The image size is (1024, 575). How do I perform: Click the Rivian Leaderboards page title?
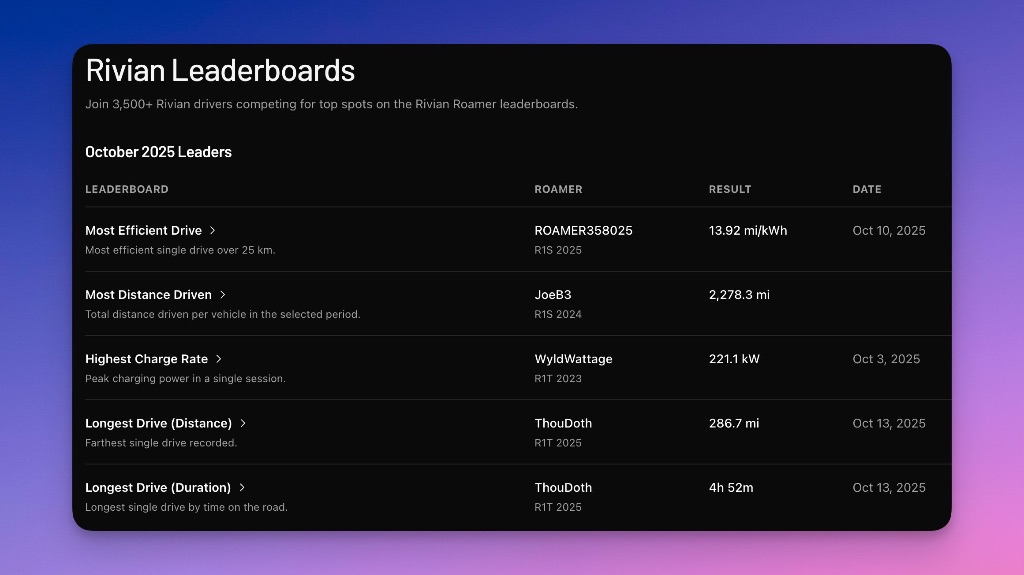coord(220,71)
